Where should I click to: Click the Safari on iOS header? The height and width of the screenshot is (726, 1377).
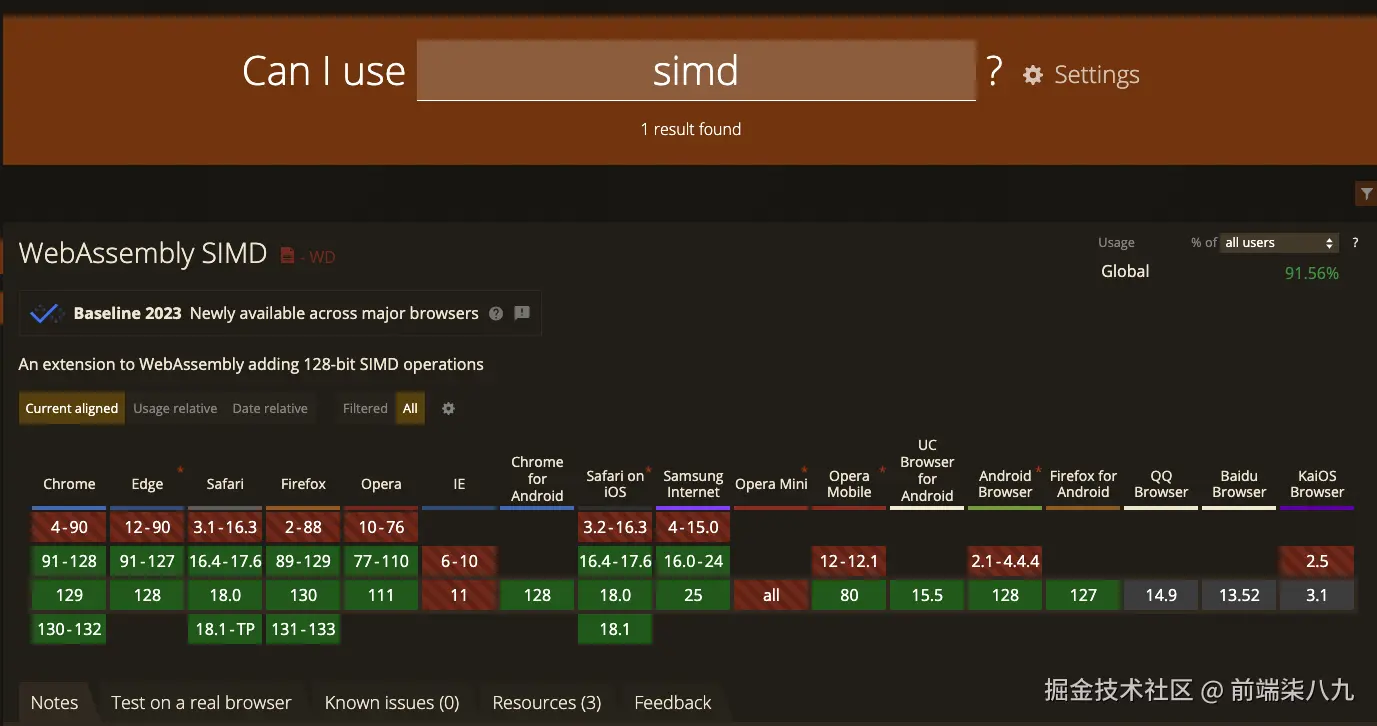tap(615, 484)
